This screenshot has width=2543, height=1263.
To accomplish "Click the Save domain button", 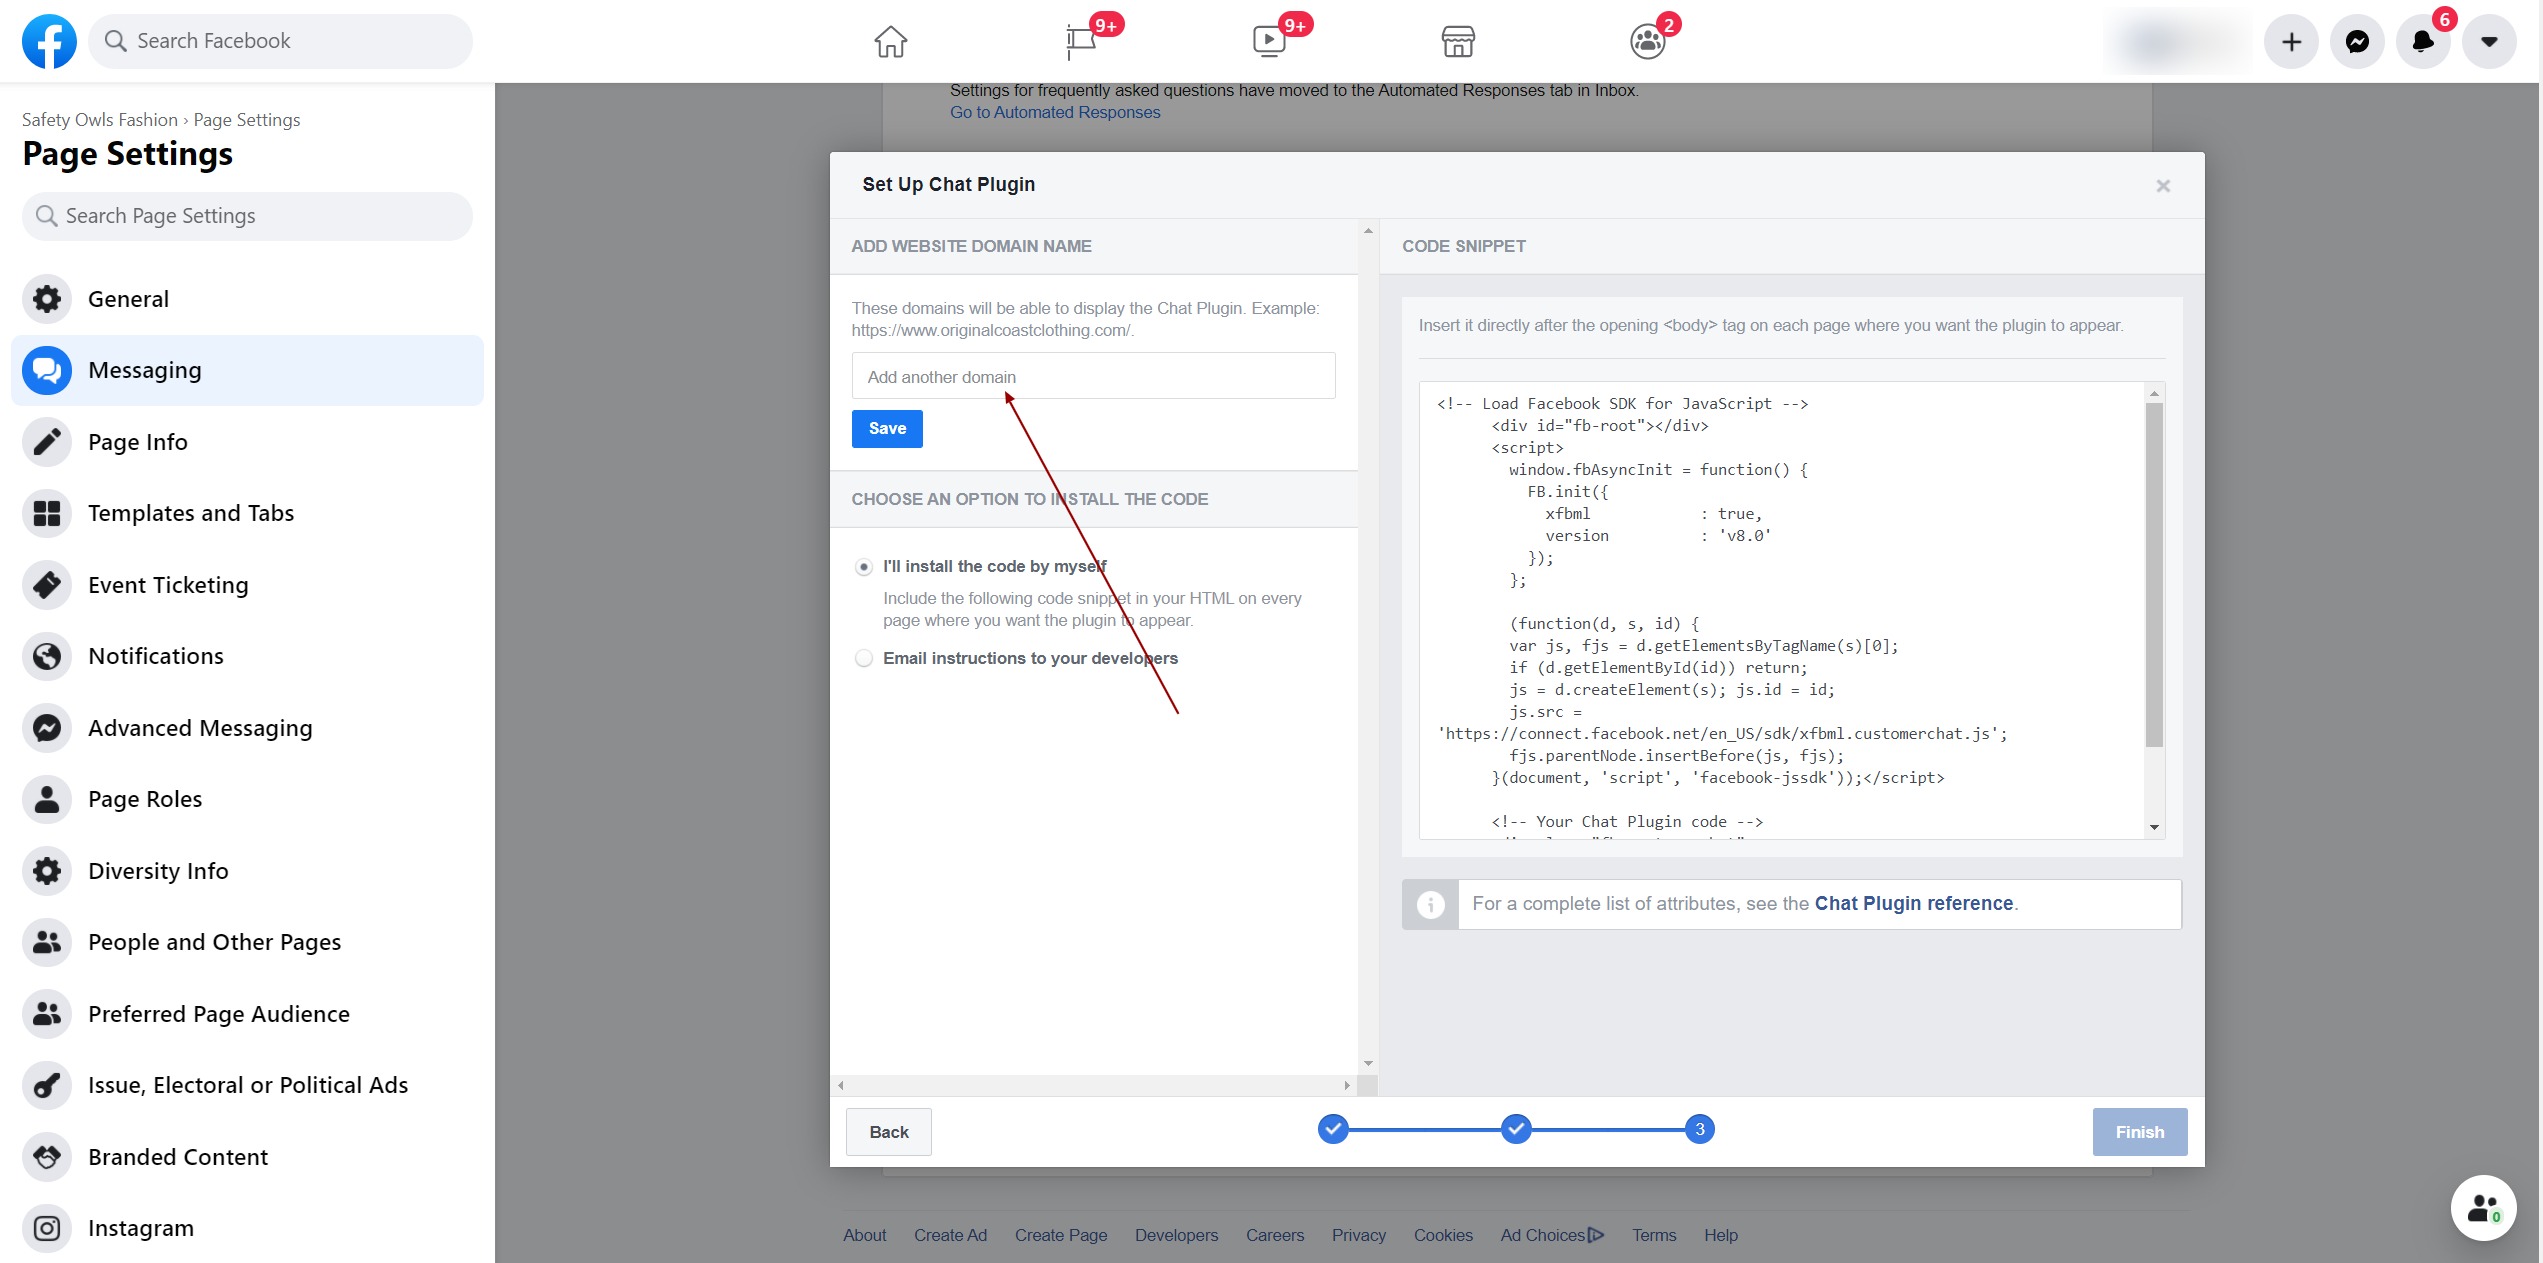I will coord(887,429).
